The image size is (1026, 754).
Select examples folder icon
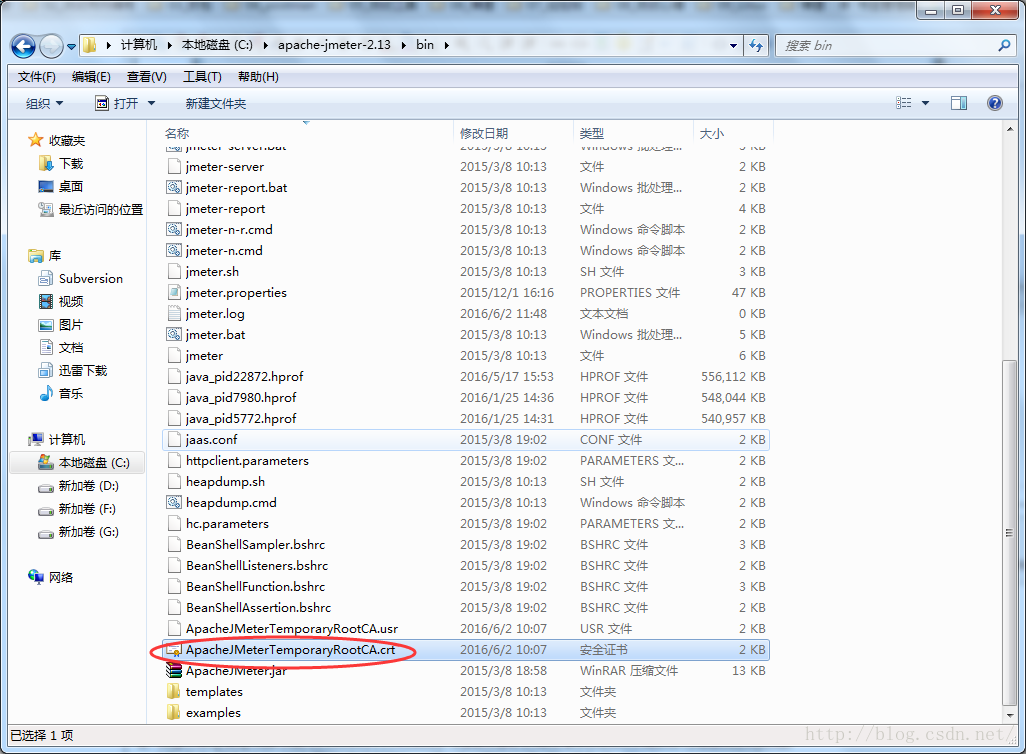click(173, 712)
